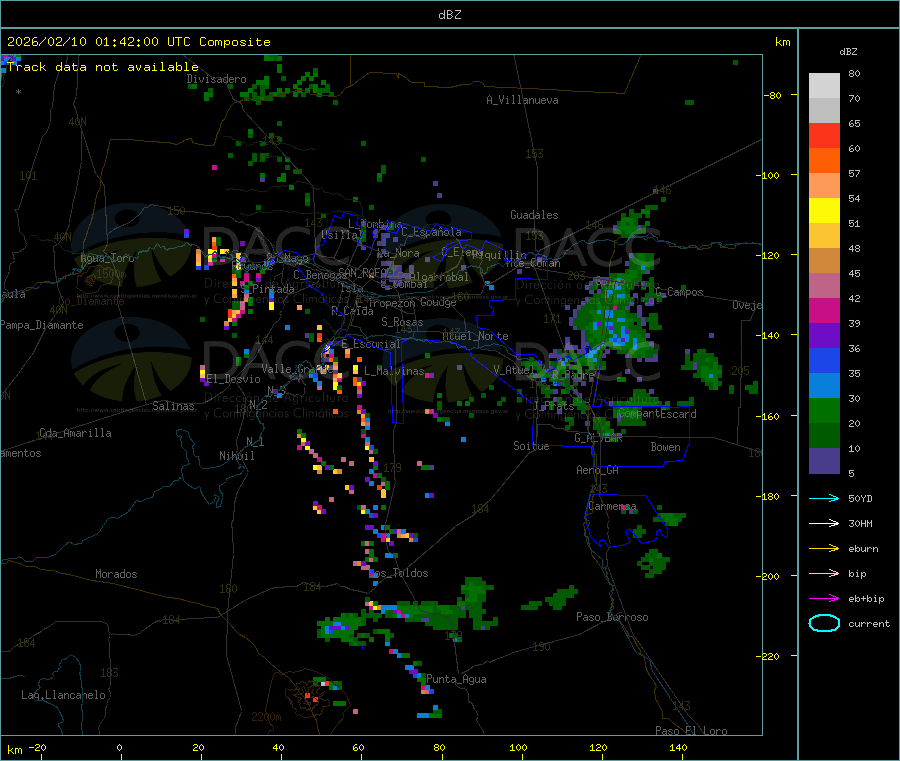Click the 'S_Rosas' map label
The width and height of the screenshot is (900, 761).
402,322
